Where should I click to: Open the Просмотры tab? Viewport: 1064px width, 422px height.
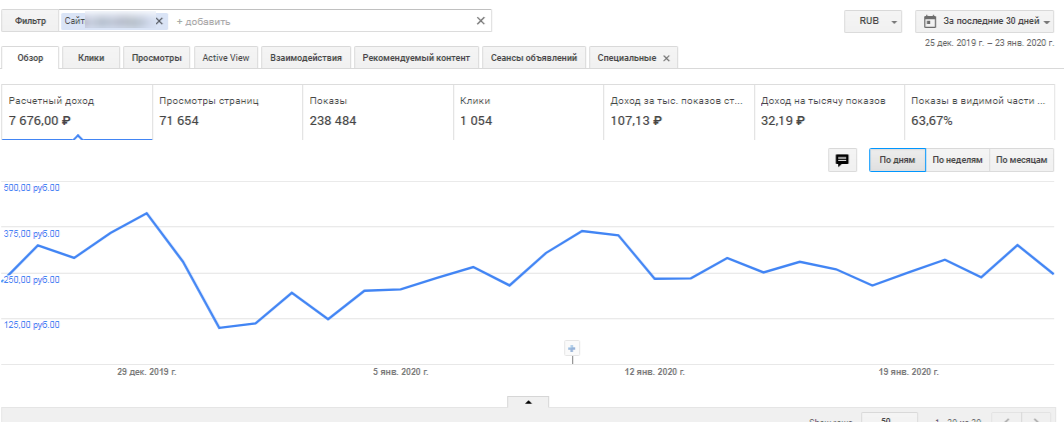coord(157,58)
